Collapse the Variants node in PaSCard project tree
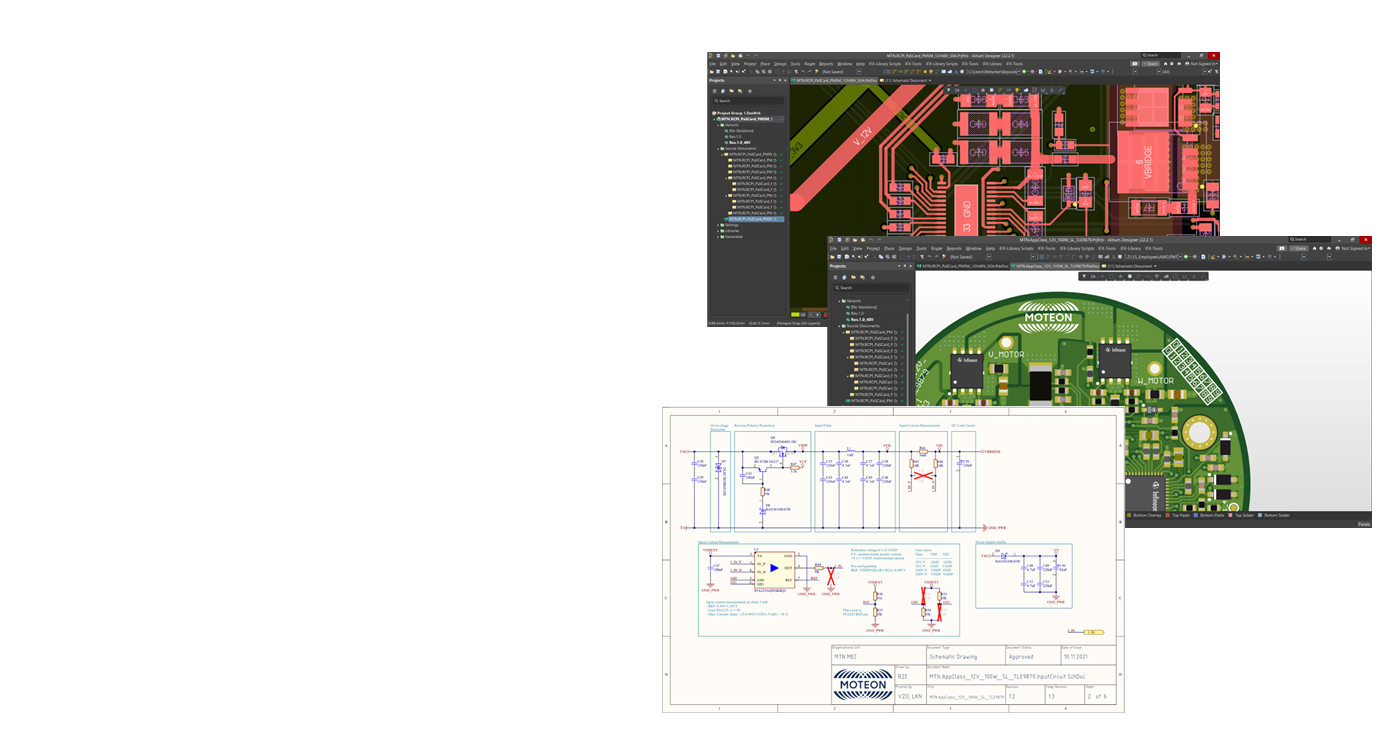This screenshot has width=1386, height=753. pyautogui.click(x=718, y=125)
